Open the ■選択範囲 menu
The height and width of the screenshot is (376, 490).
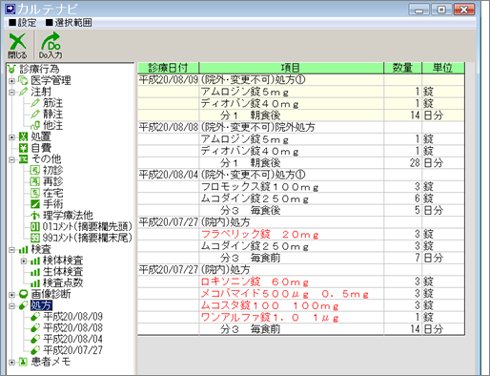coord(69,23)
